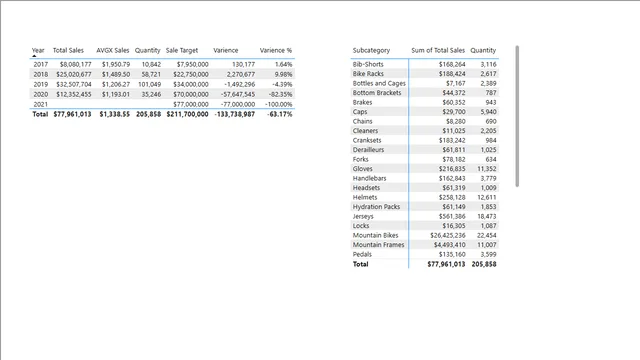Image resolution: width=640 pixels, height=360 pixels.
Task: Select the Bike Racks subcategory row
Action: [424, 73]
